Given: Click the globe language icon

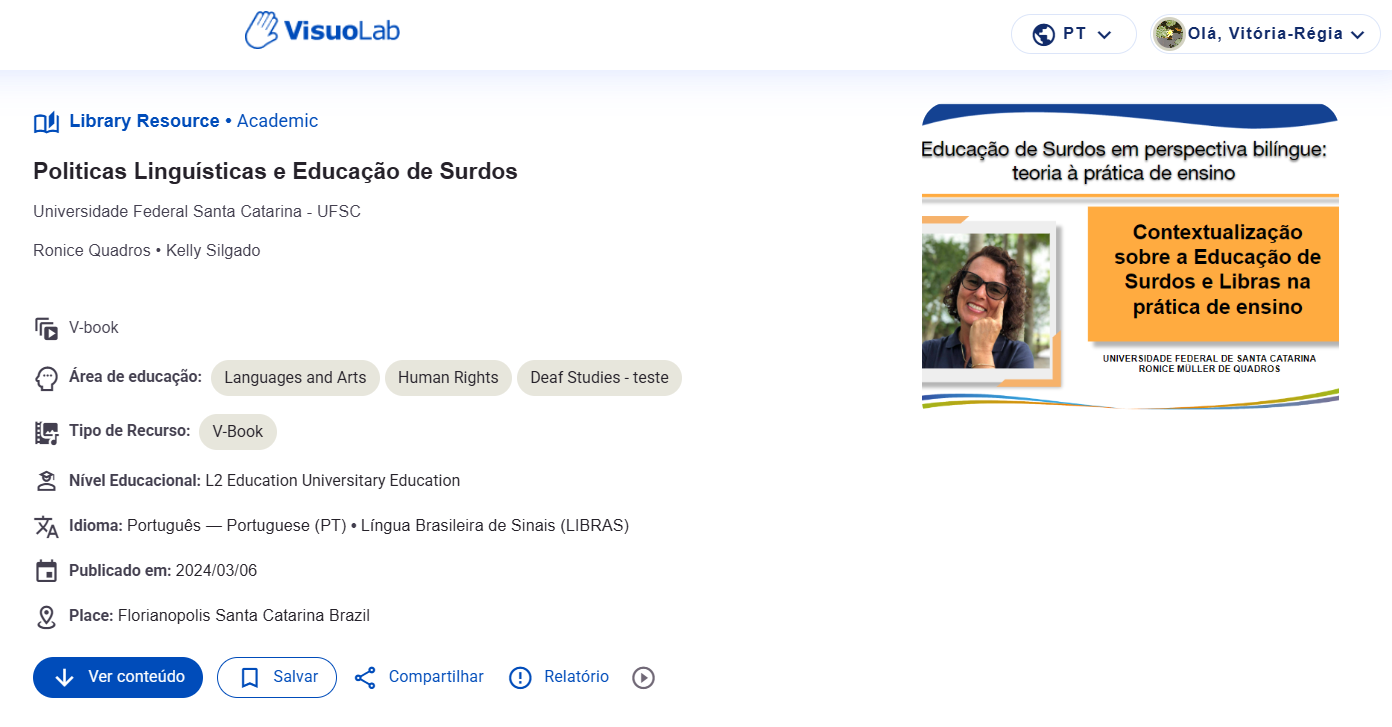Looking at the screenshot, I should coord(1044,34).
